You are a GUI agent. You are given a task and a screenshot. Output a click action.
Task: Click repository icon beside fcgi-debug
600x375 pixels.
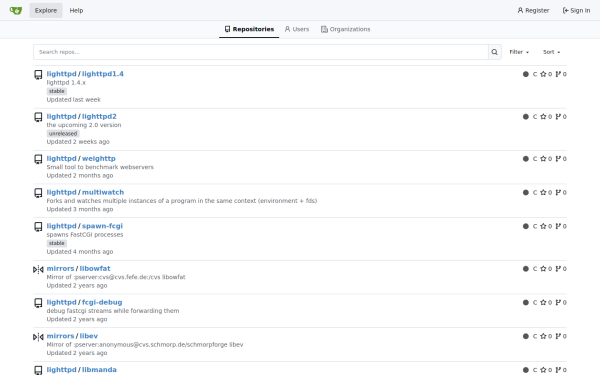coord(38,303)
